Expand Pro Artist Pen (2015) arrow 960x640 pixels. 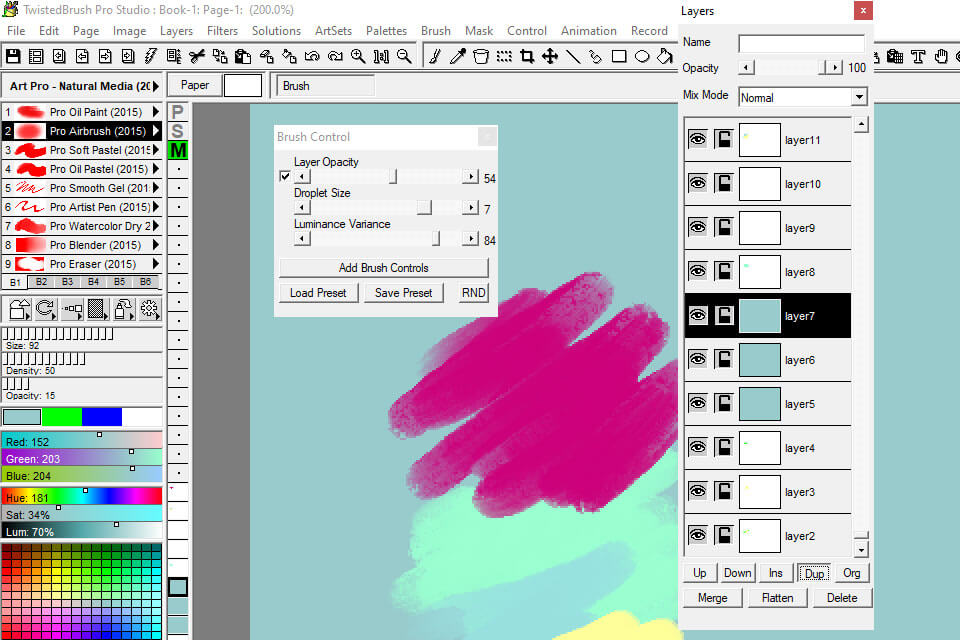[156, 207]
